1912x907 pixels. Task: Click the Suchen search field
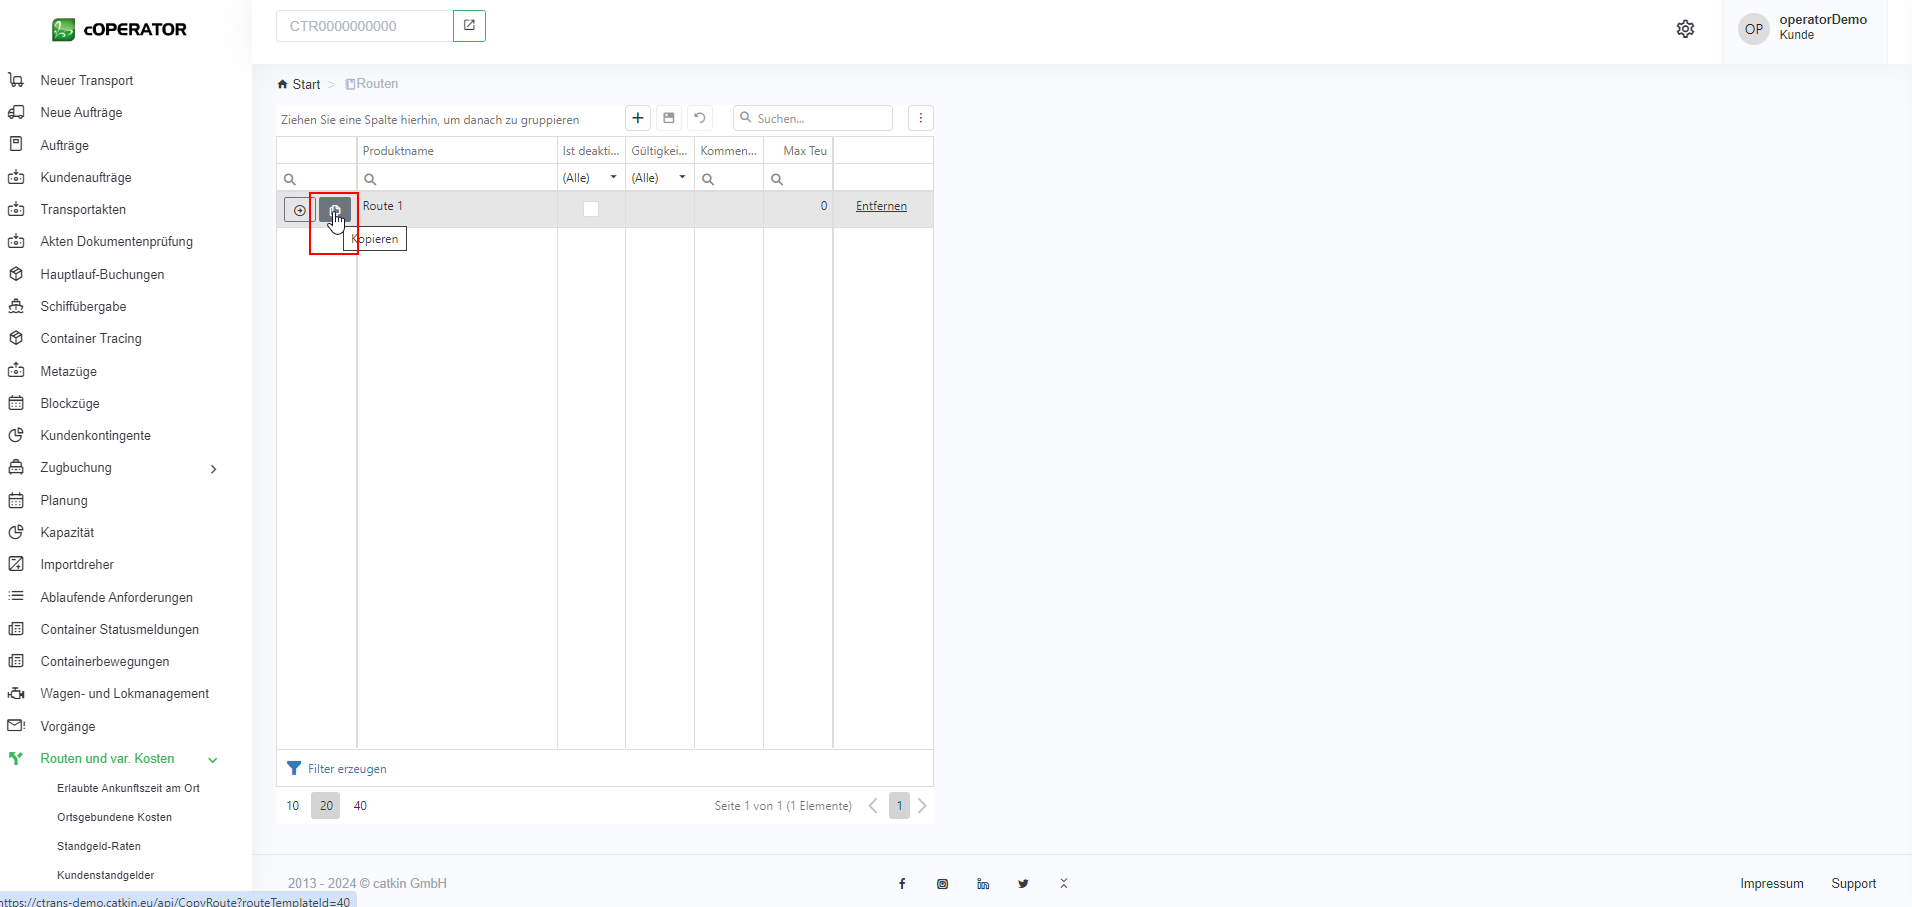820,118
